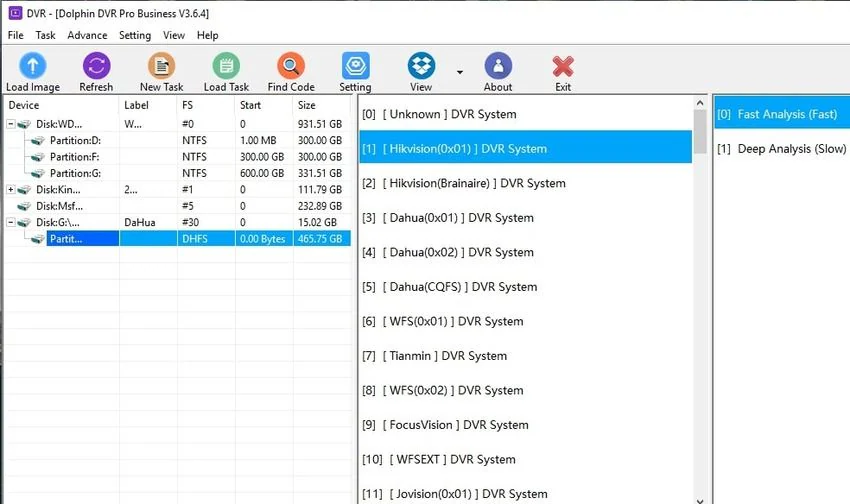Select WFS(0x02) DVR System entry
This screenshot has width=850, height=504.
click(525, 390)
